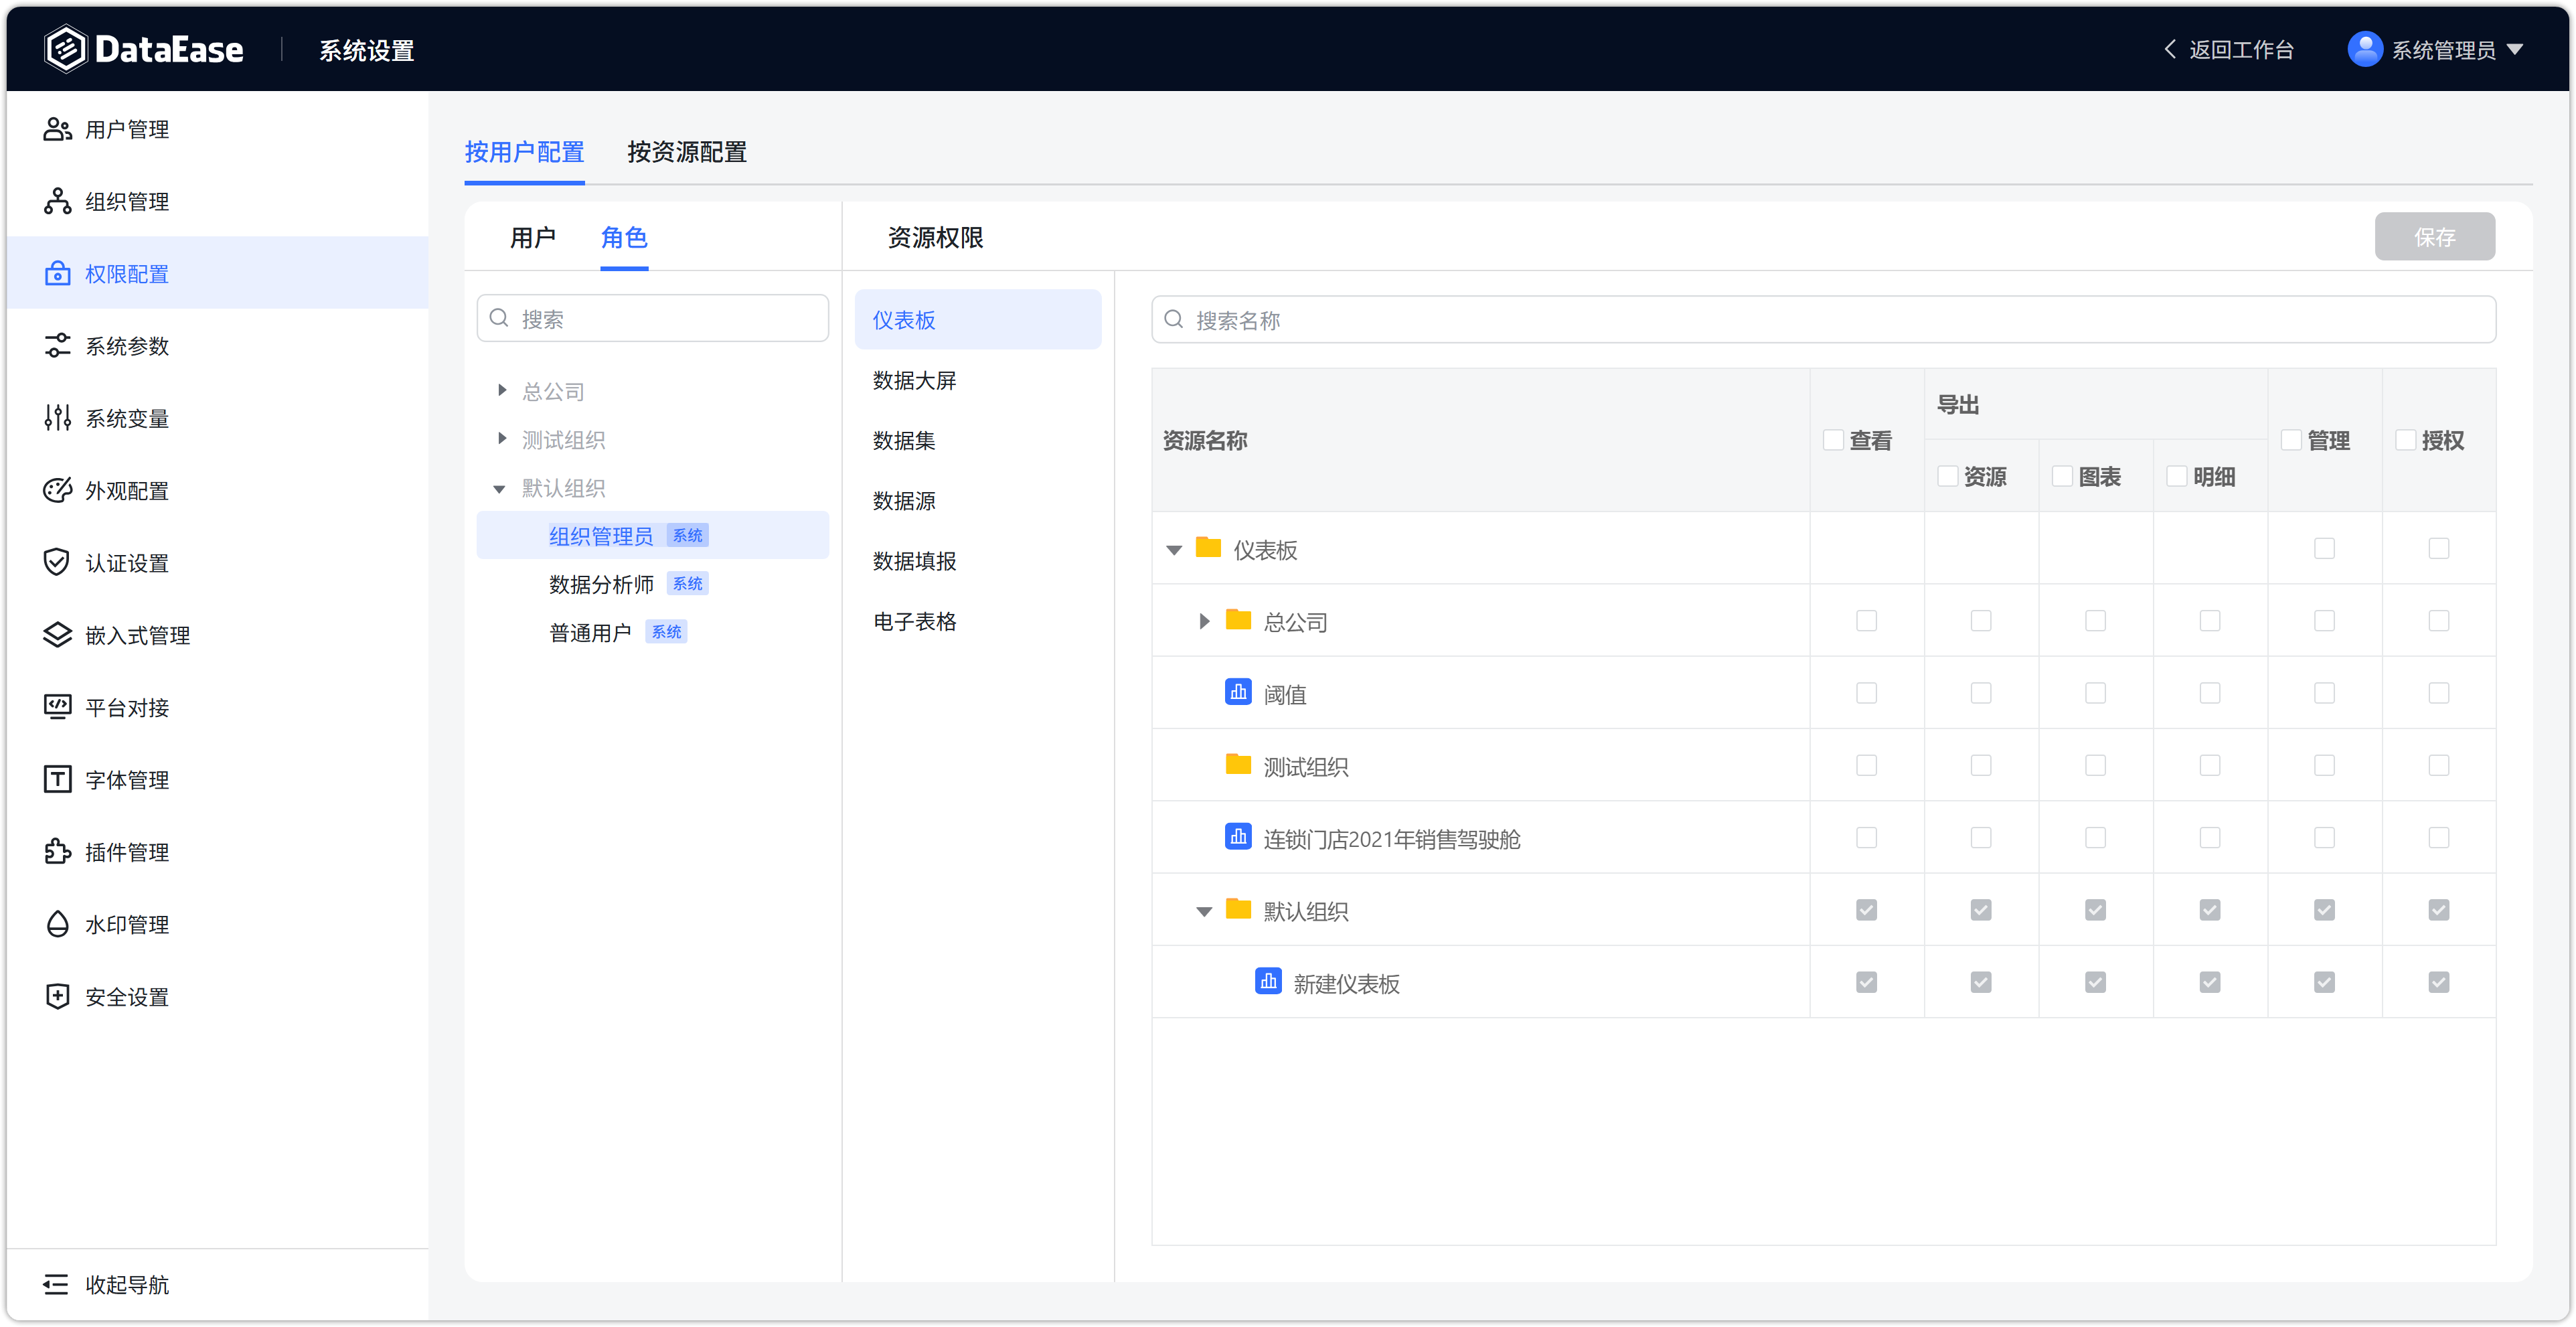Click the 权限配置 lock icon
Viewport: 2576px width, 1327px height.
click(x=58, y=273)
